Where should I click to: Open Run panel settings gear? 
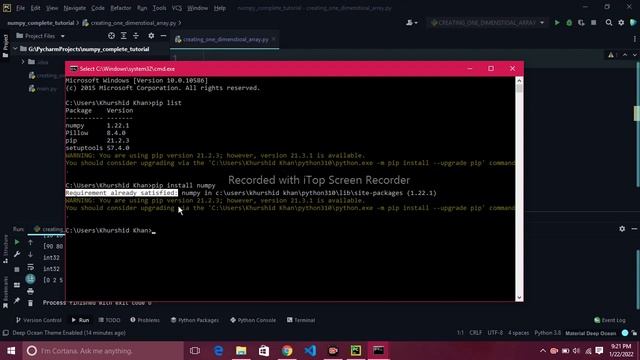[x=622, y=229]
